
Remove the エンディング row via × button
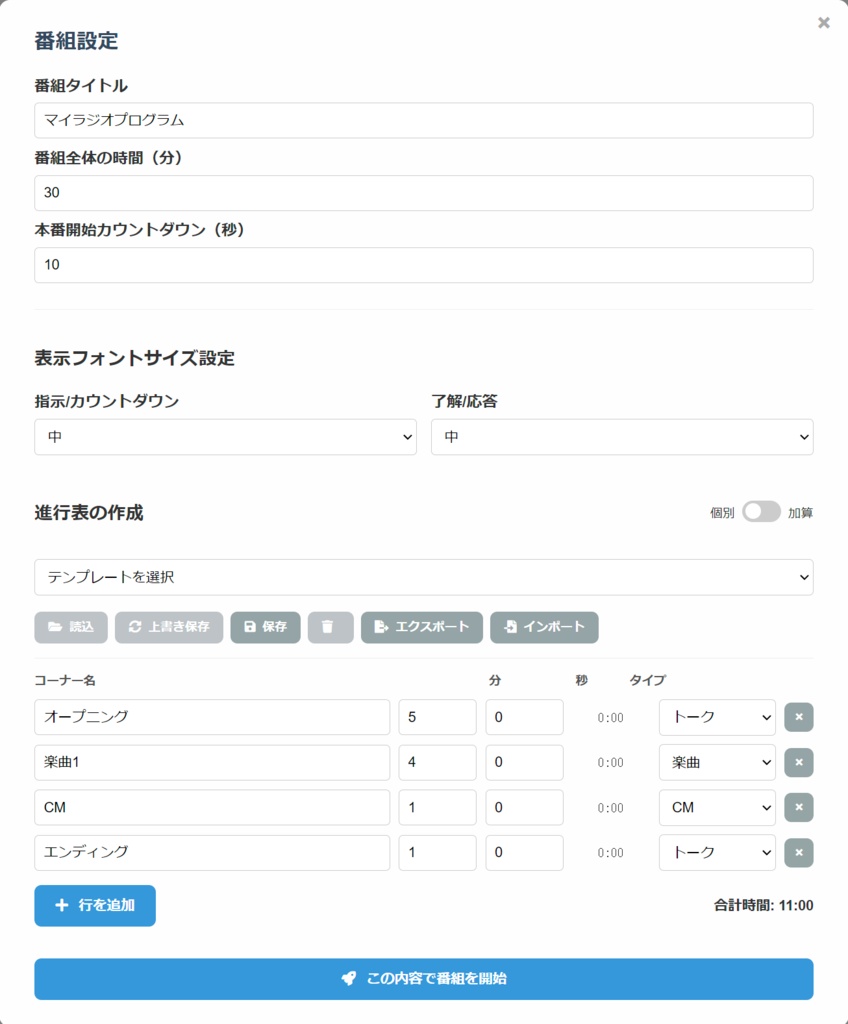[x=798, y=853]
